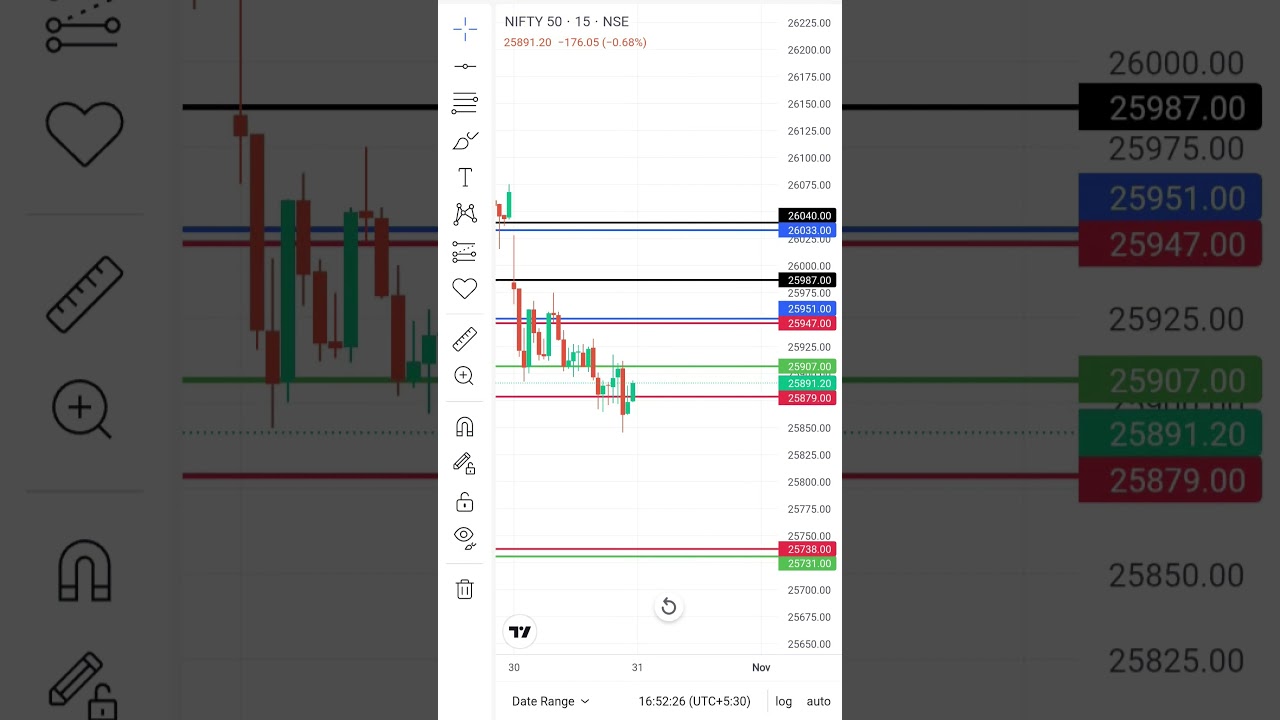
Task: Toggle lock all drawings
Action: pos(465,501)
